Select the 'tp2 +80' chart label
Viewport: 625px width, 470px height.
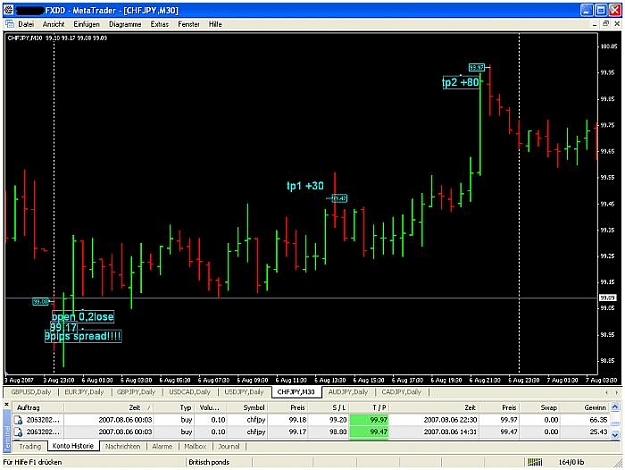pyautogui.click(x=461, y=82)
